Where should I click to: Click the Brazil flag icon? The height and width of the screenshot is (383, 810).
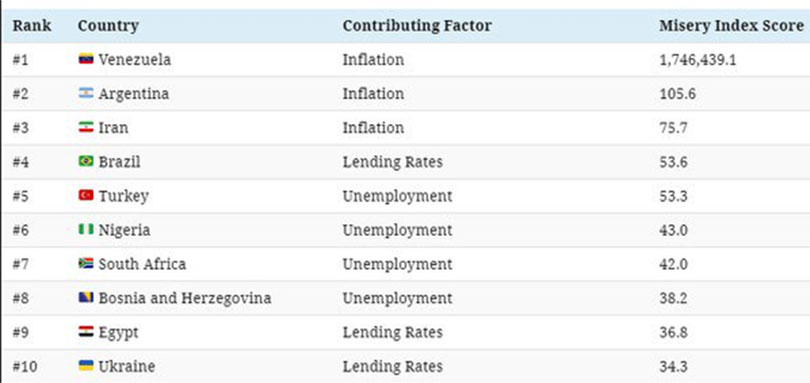point(86,161)
